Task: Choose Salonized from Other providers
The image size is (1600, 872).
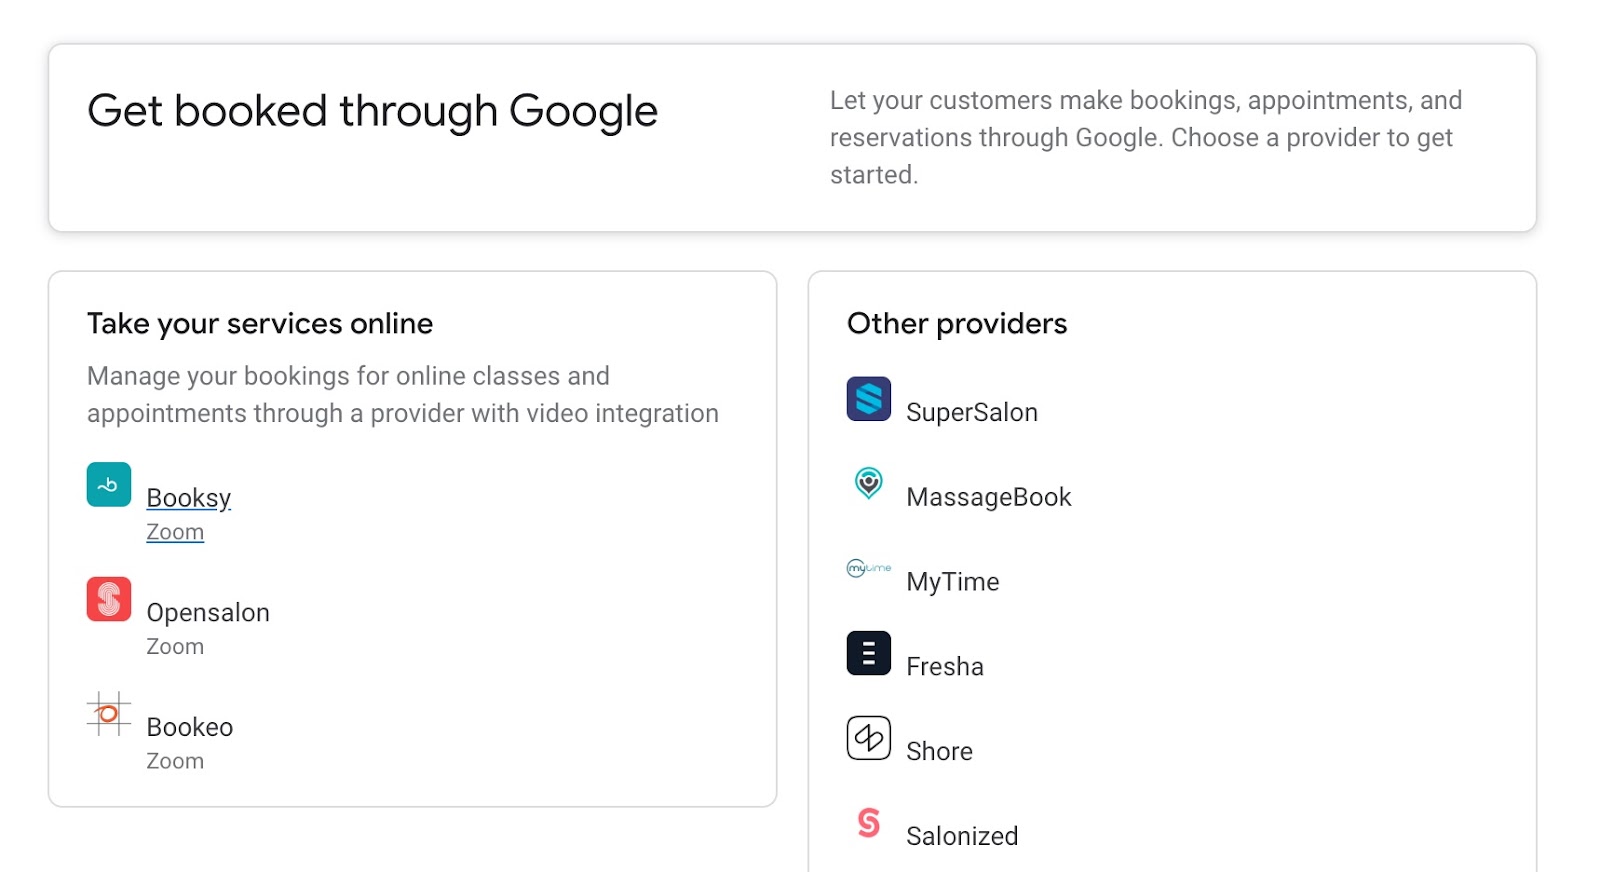Action: pyautogui.click(x=962, y=836)
